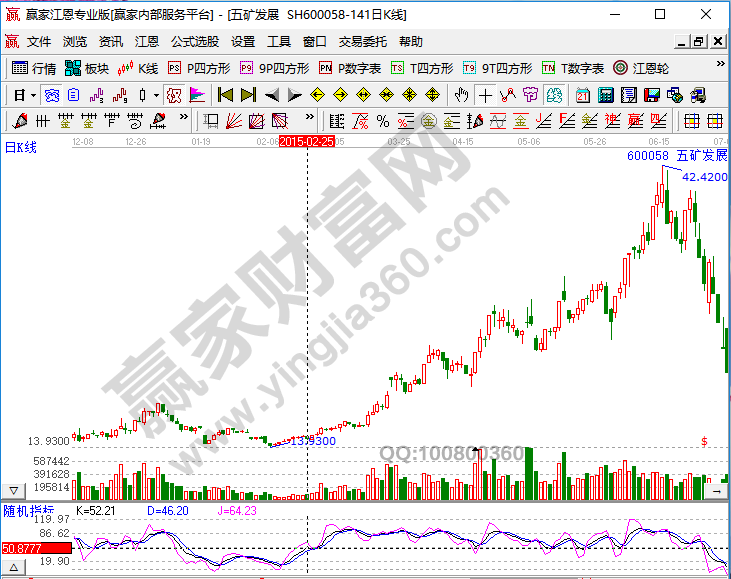The image size is (731, 579).
Task: Click the red 赢 angle-lines icon
Action: 635,121
